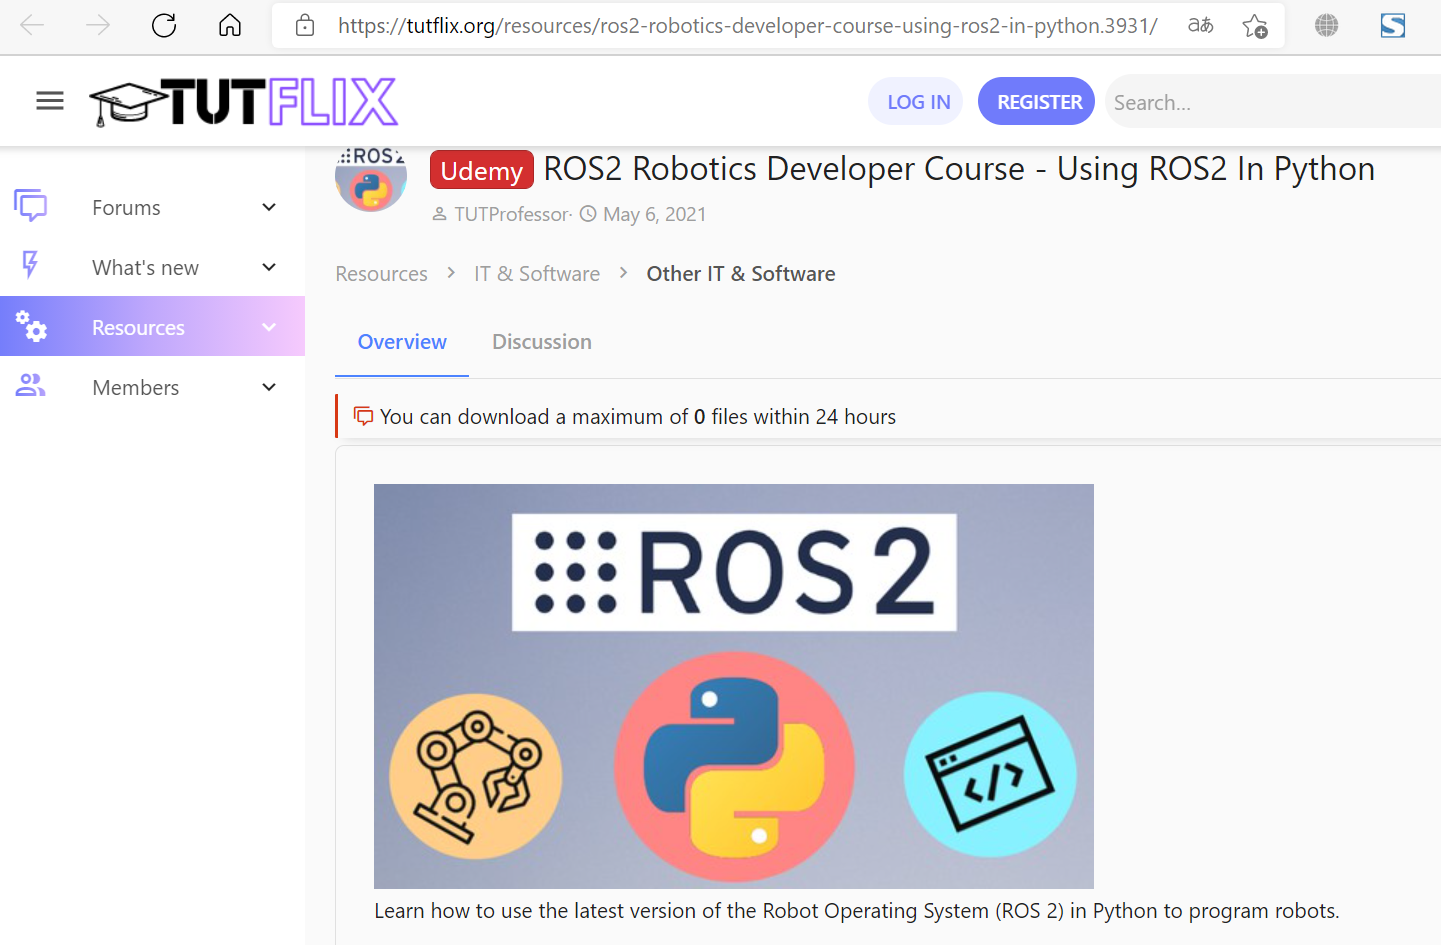Click the Udemy red badge
The width and height of the screenshot is (1441, 945).
(481, 170)
